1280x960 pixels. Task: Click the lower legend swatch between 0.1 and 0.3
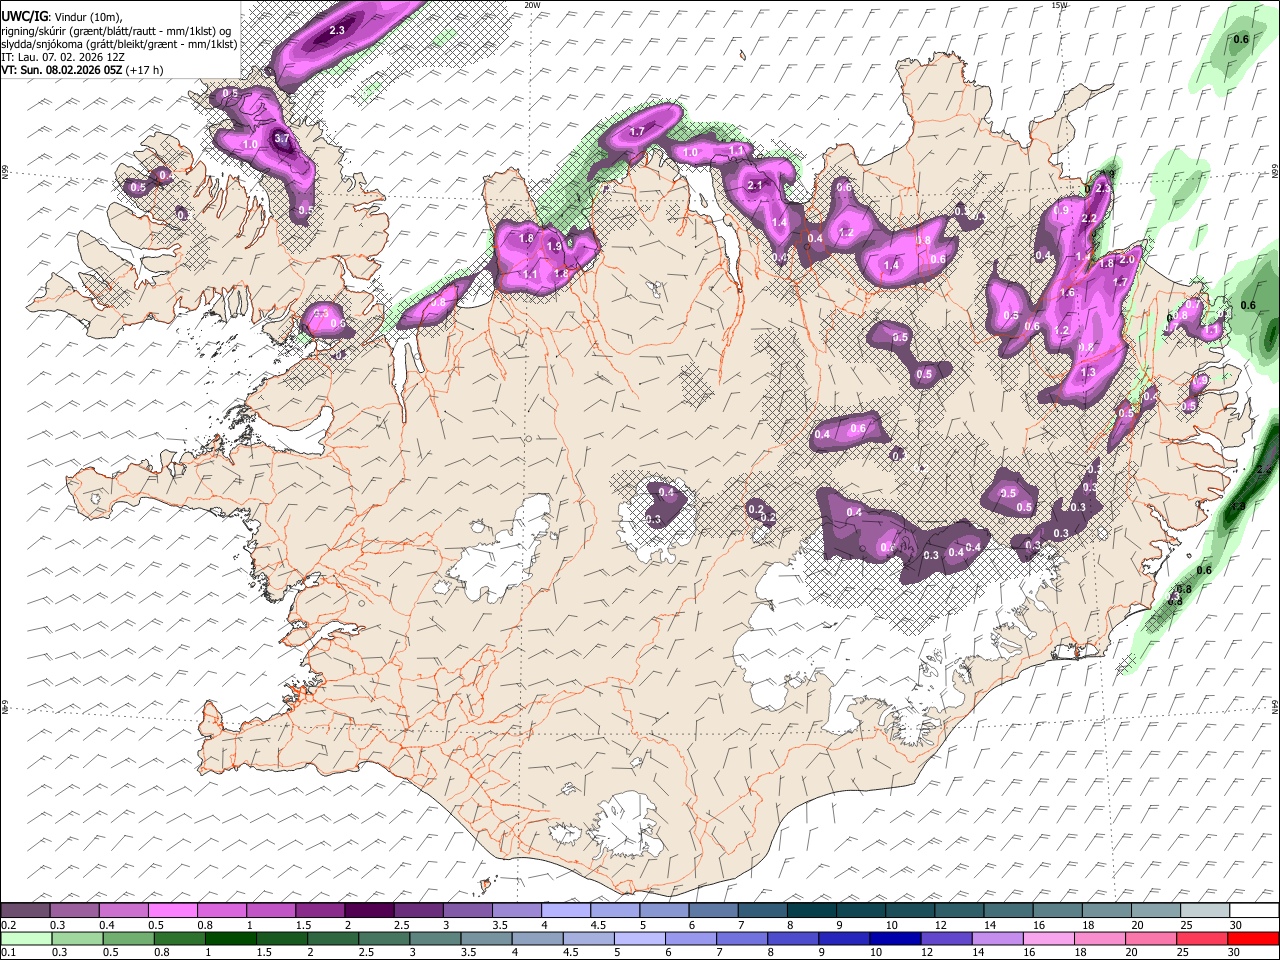point(27,939)
